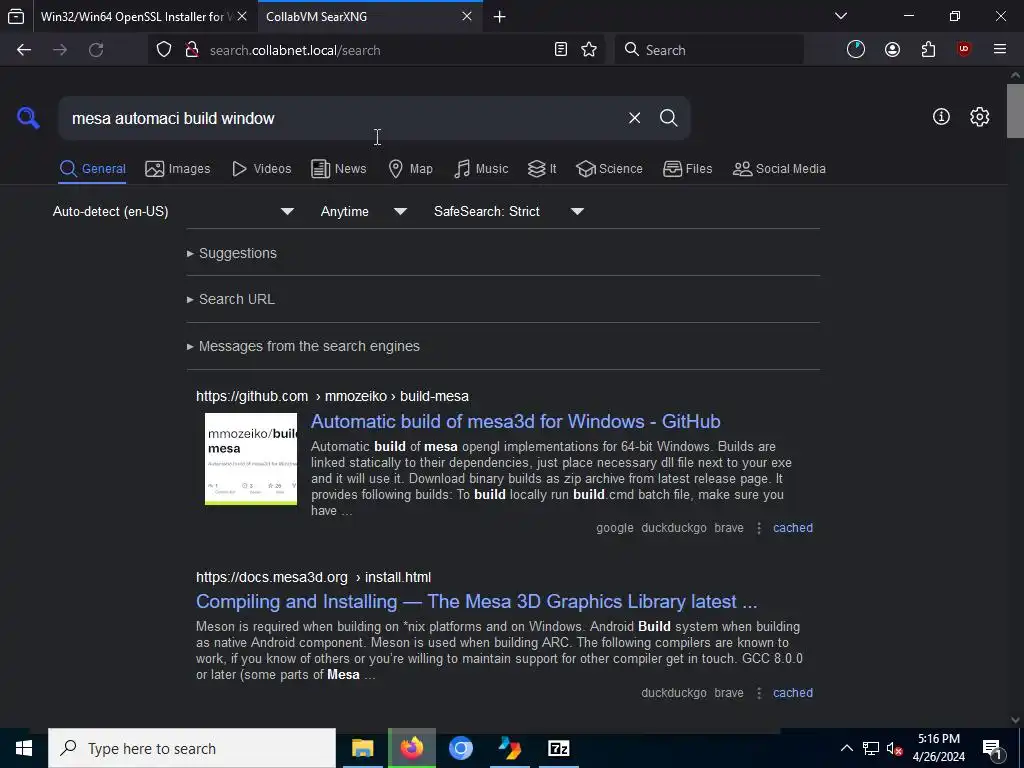Switch to Social Media category
1024x768 pixels.
click(x=779, y=168)
